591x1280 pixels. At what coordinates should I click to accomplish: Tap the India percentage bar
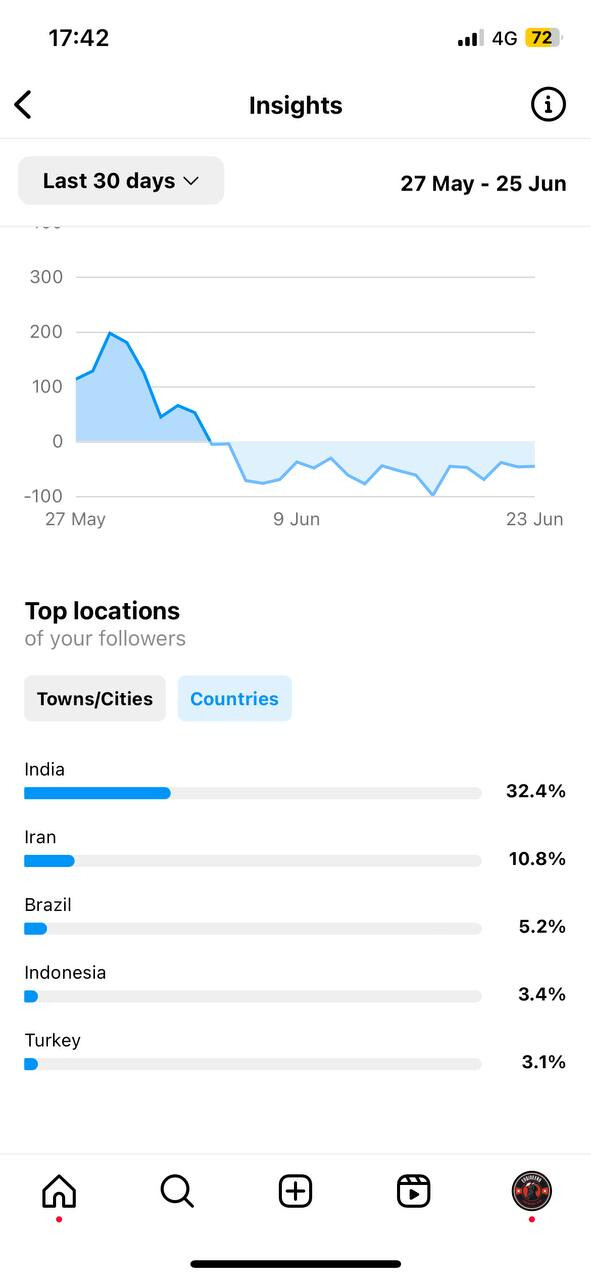coord(253,793)
